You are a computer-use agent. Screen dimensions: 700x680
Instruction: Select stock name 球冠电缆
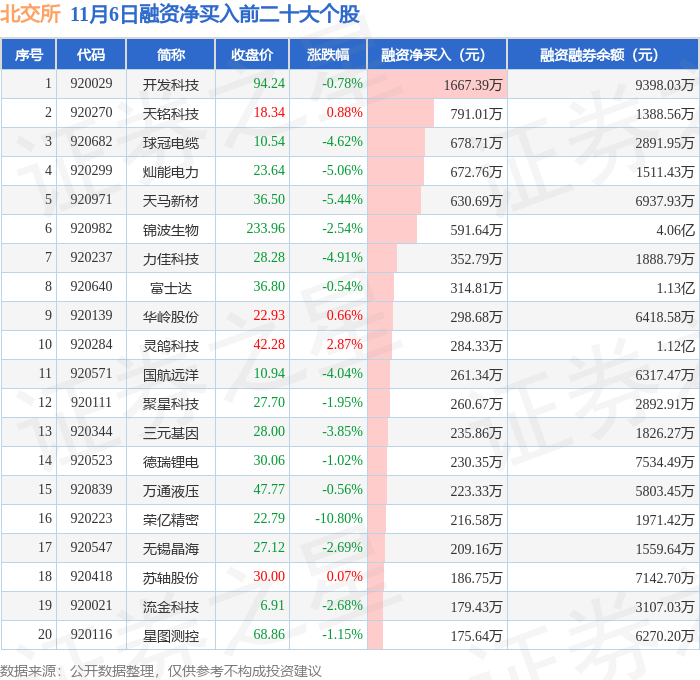tap(171, 143)
